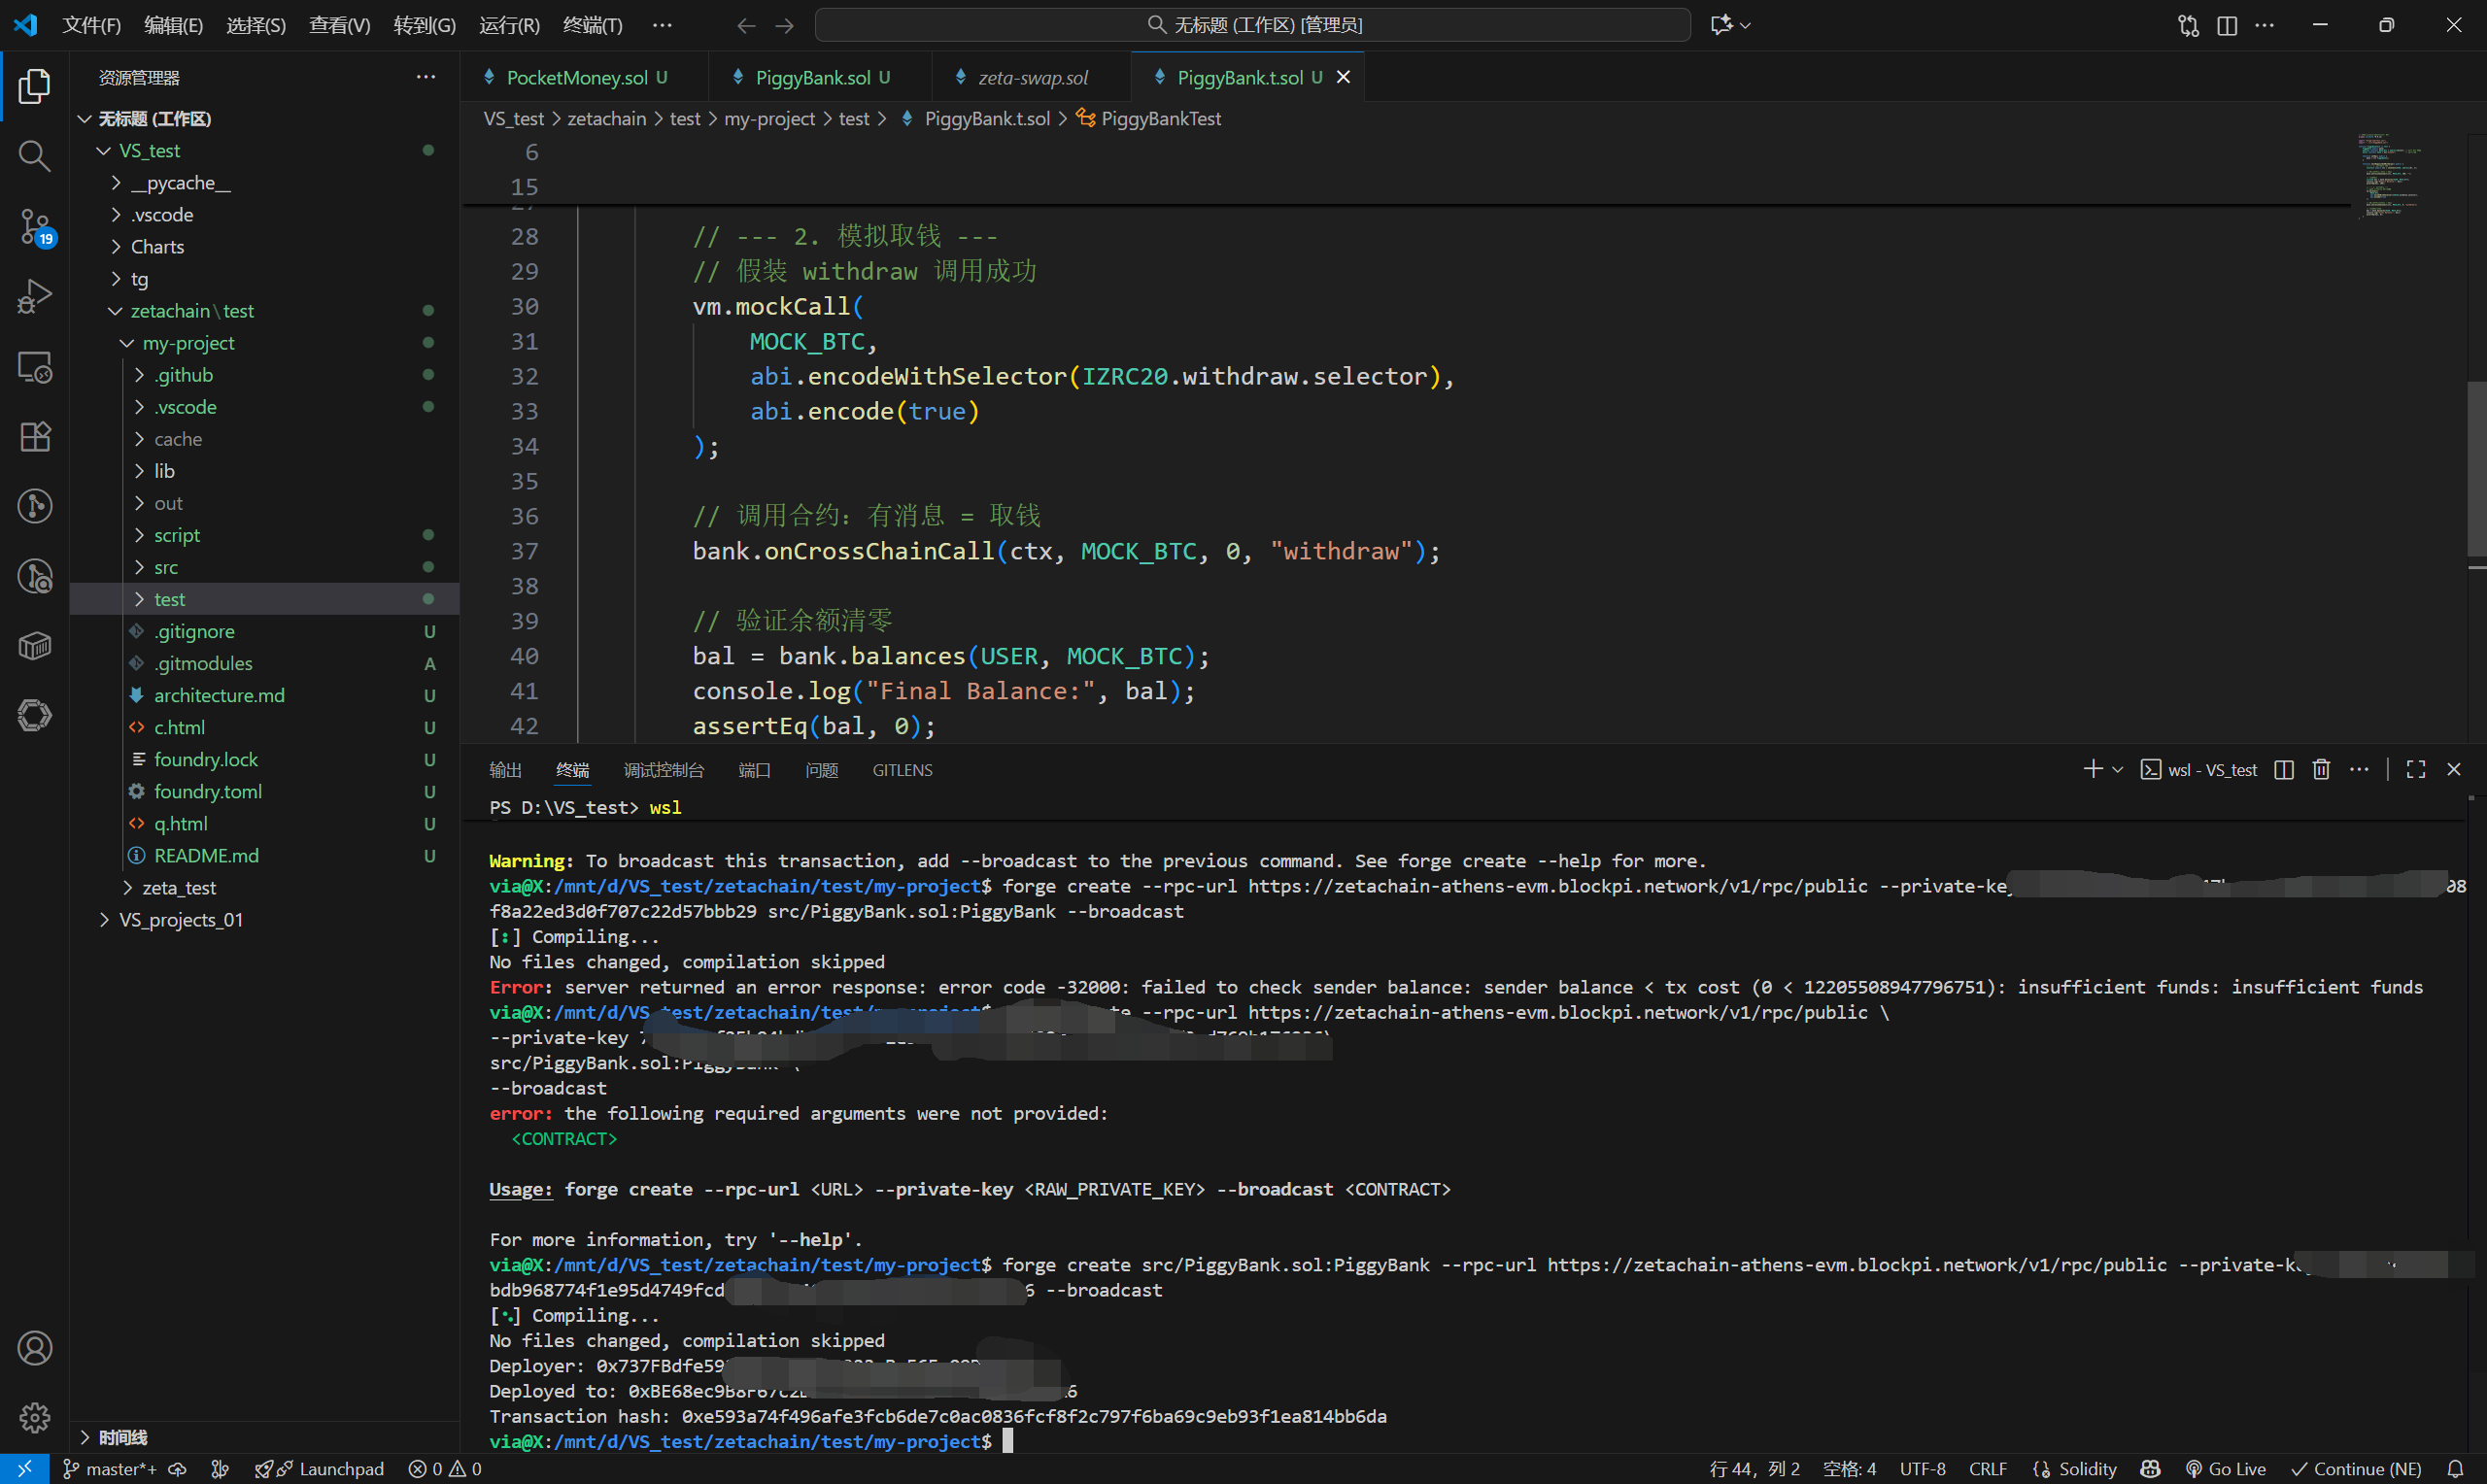Open .gitmodules file
The image size is (2487, 1484).
(x=203, y=663)
